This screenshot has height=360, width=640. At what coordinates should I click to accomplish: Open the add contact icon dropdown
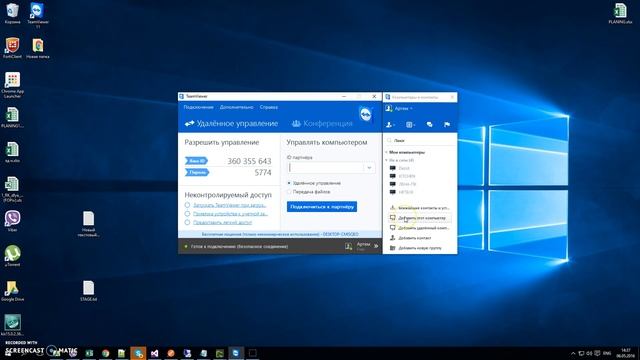tap(390, 124)
